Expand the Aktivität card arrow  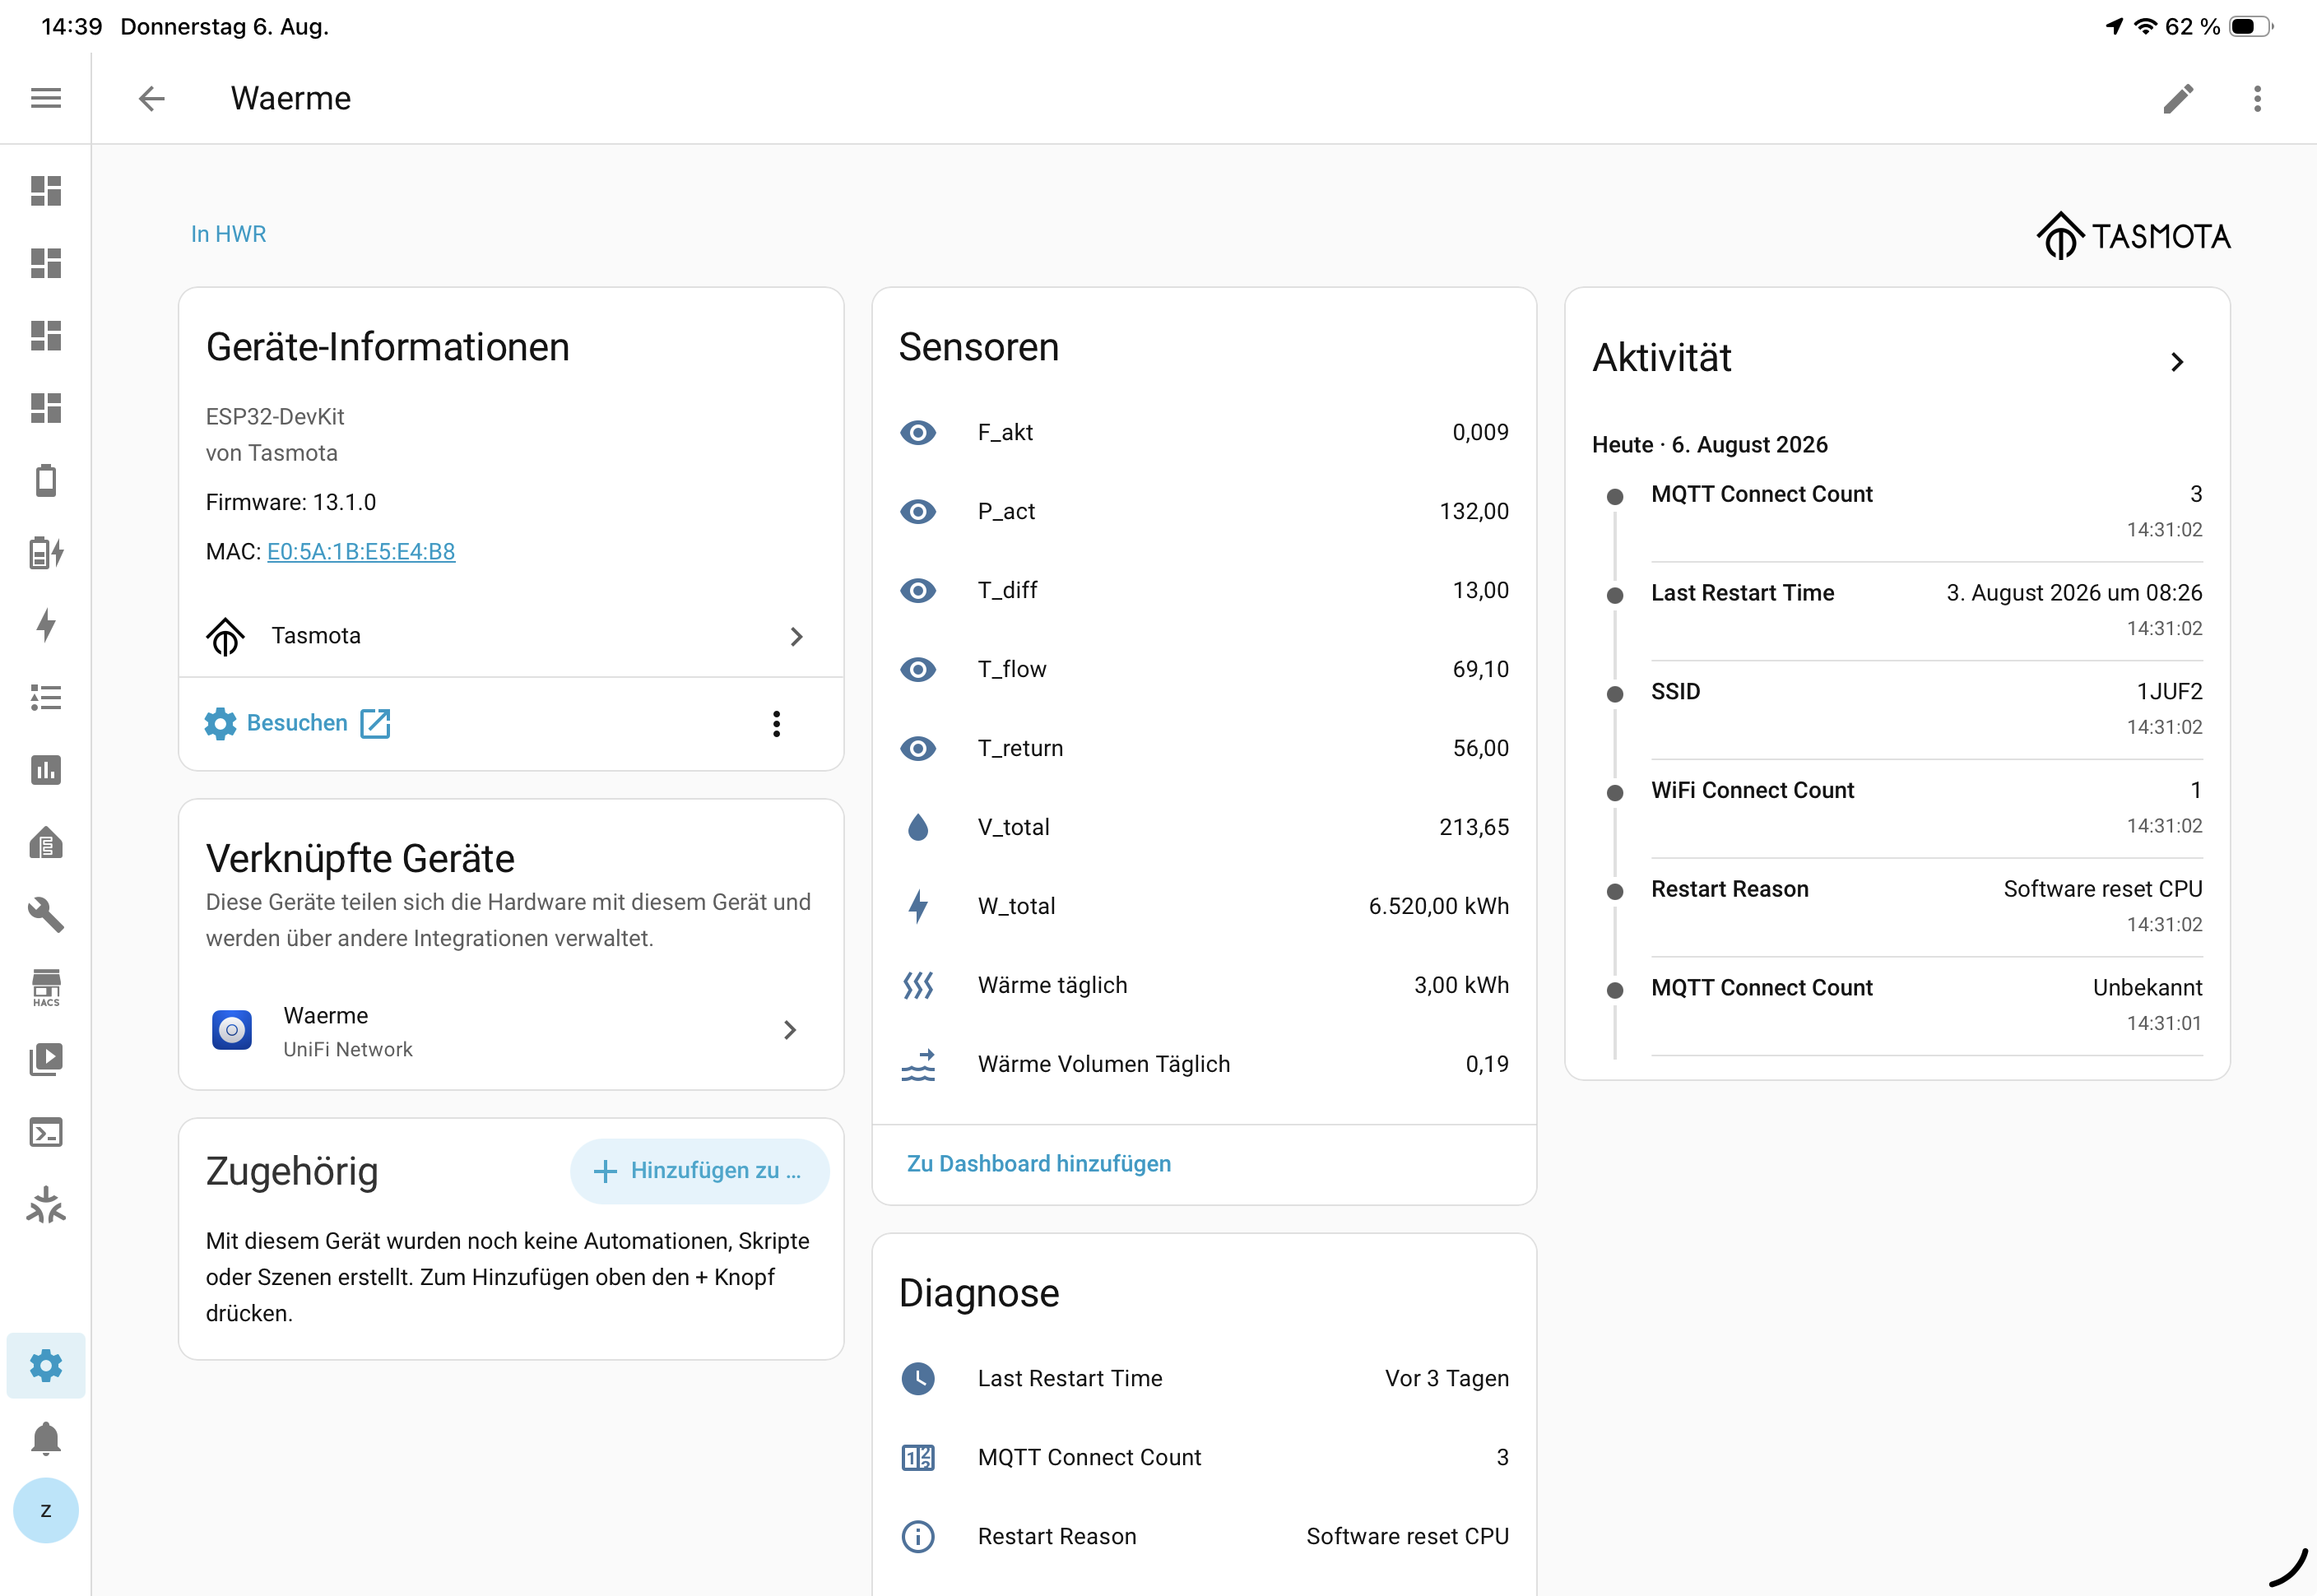(x=2177, y=362)
